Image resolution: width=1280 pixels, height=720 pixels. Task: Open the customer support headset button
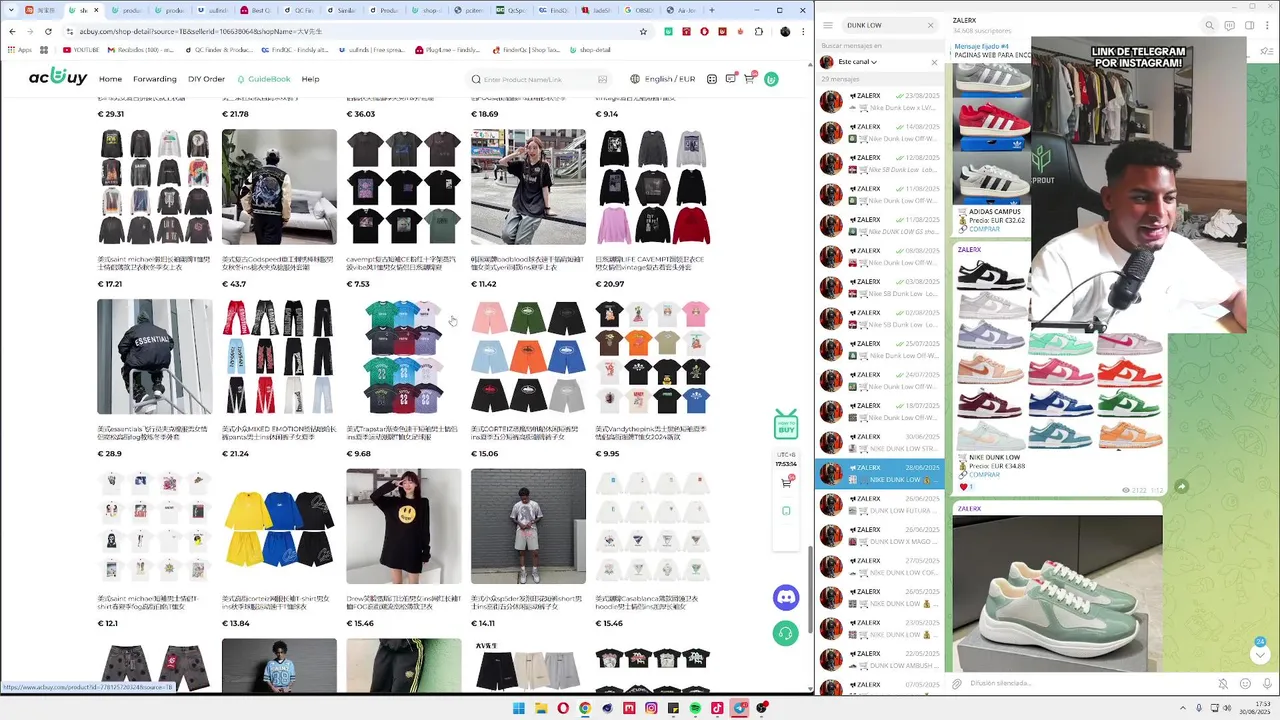click(786, 633)
